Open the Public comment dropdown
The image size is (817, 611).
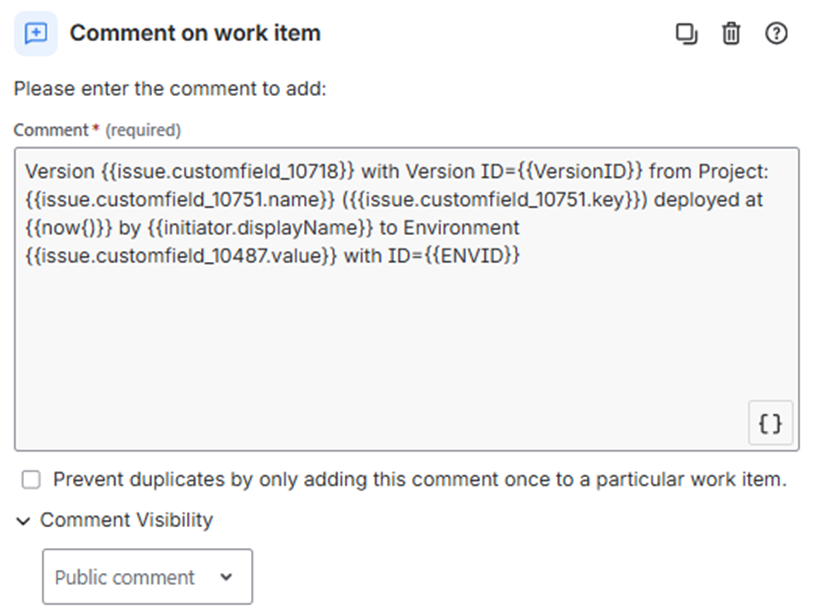point(147,577)
